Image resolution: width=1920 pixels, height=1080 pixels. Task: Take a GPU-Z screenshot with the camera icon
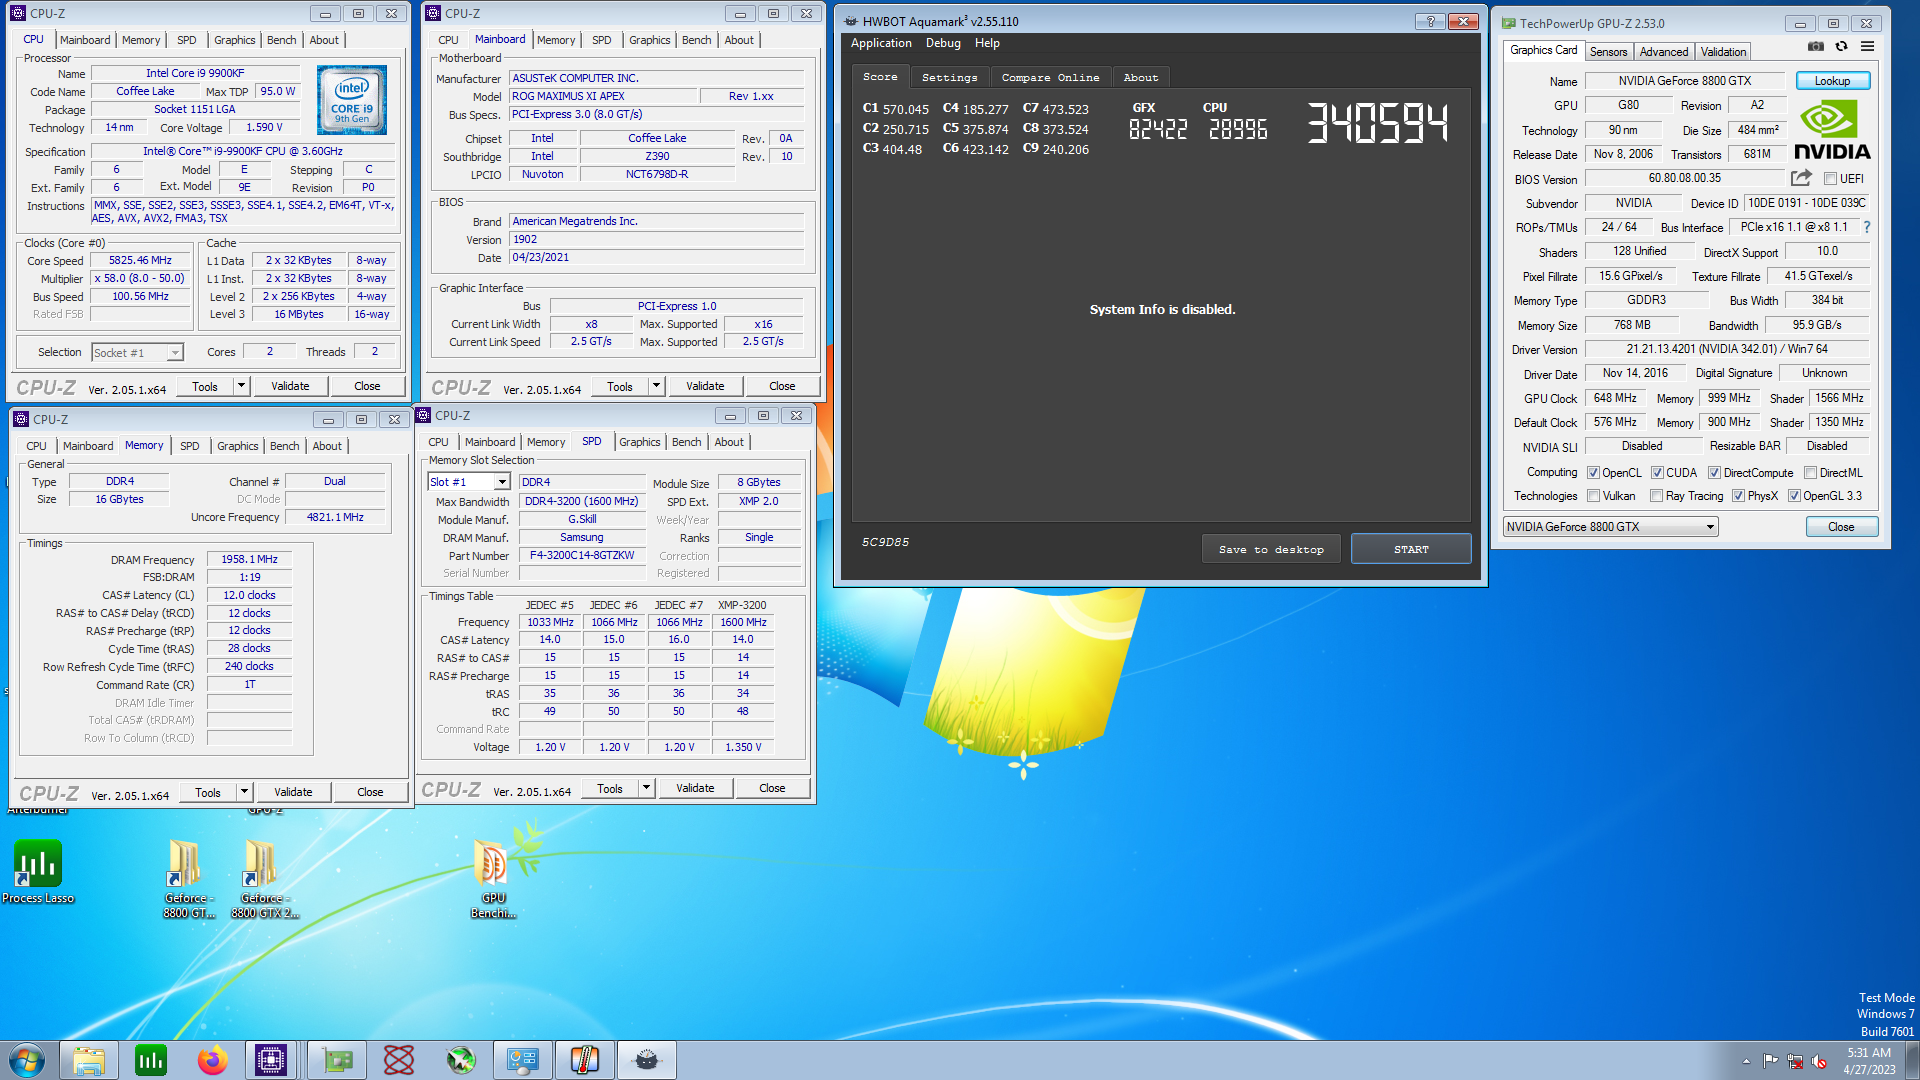pos(1816,46)
